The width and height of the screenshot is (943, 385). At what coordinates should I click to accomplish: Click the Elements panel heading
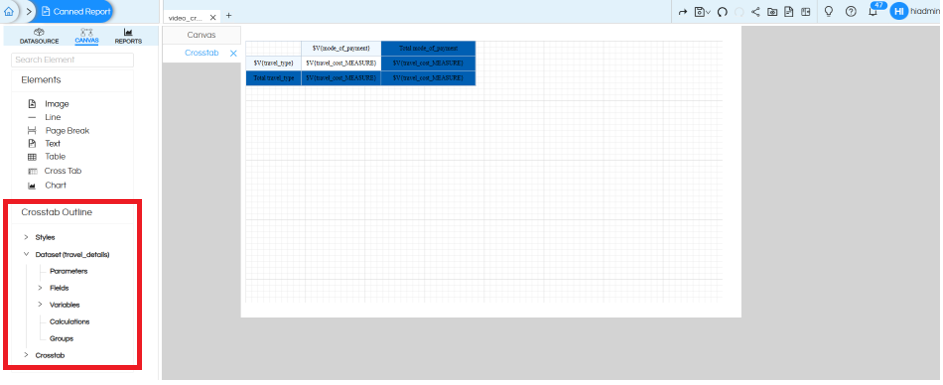pos(41,79)
